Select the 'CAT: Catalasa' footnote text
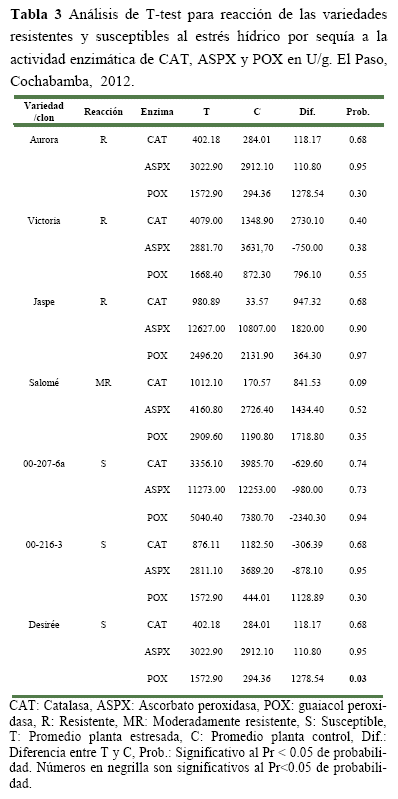Image resolution: width=398 pixels, height=799 pixels. 44,706
